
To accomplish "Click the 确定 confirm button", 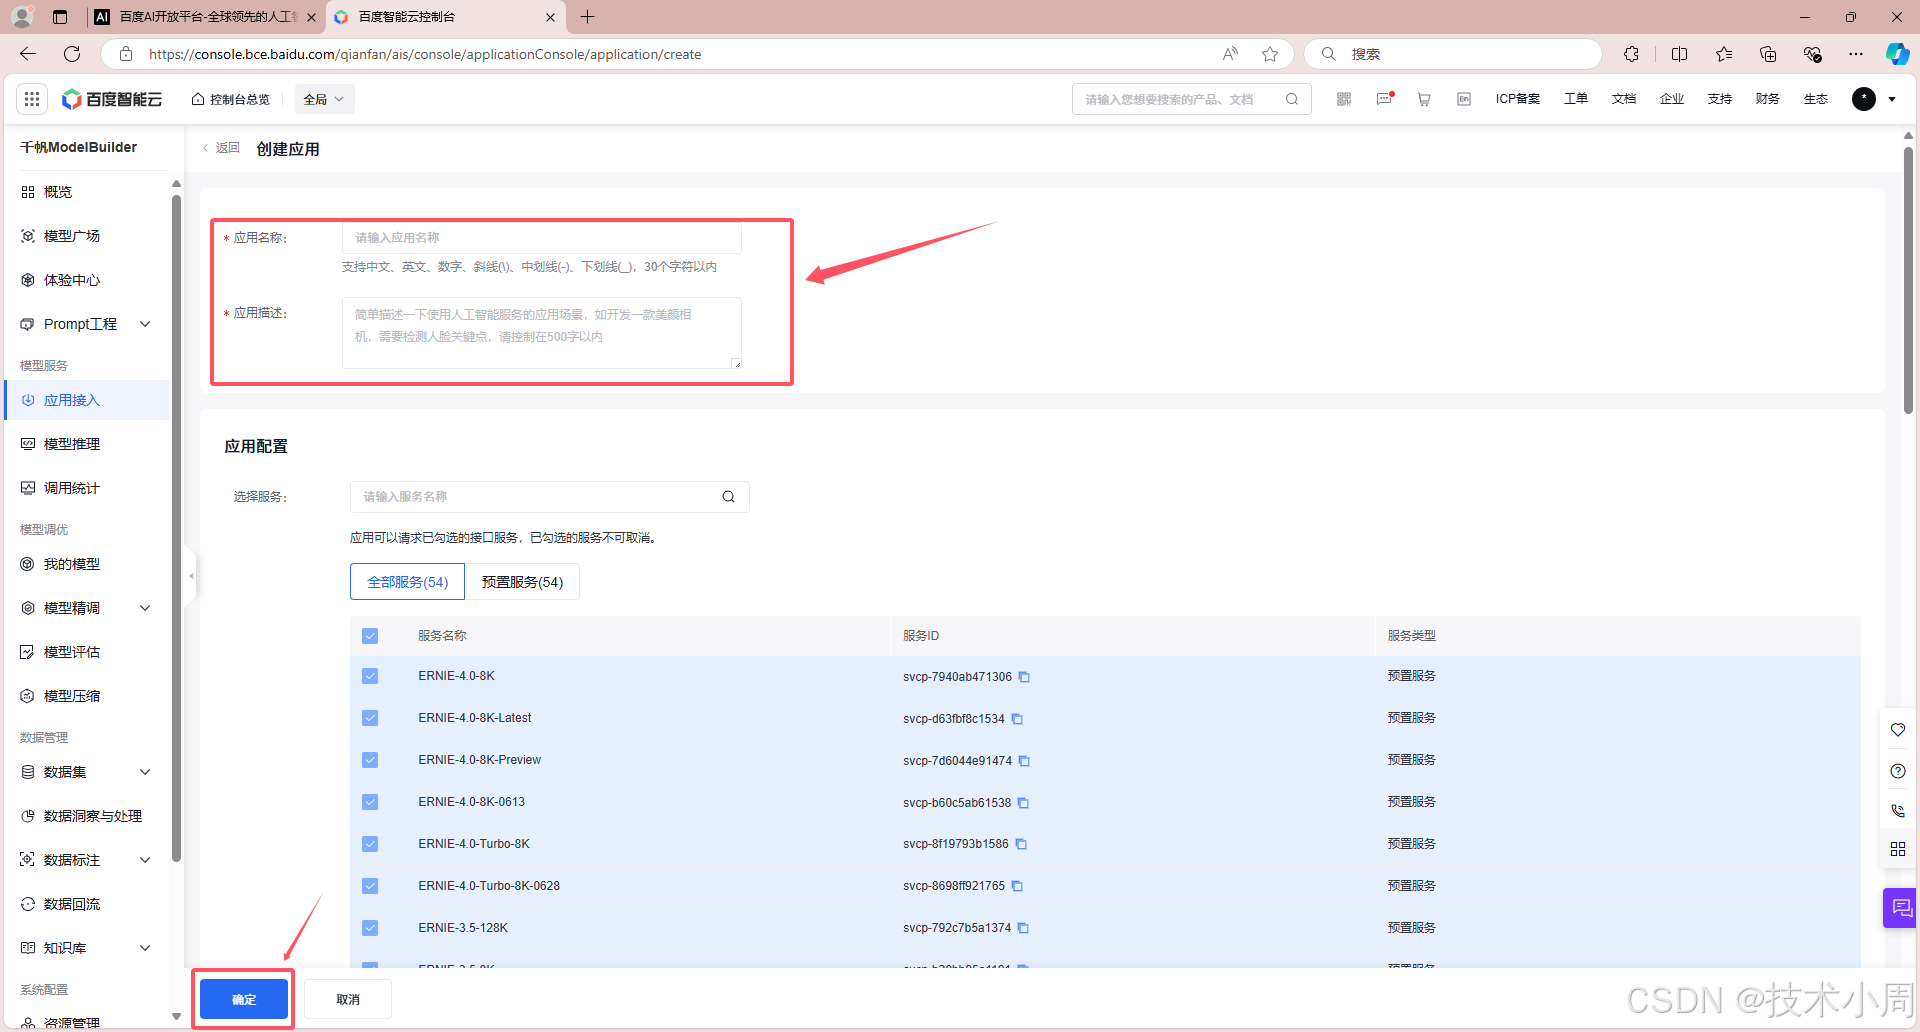I will (244, 999).
